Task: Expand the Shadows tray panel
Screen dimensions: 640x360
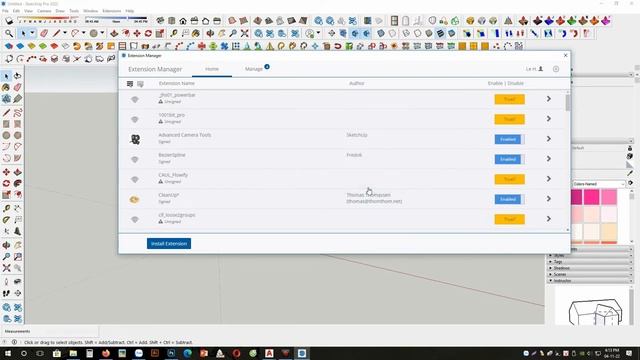Action: point(589,268)
